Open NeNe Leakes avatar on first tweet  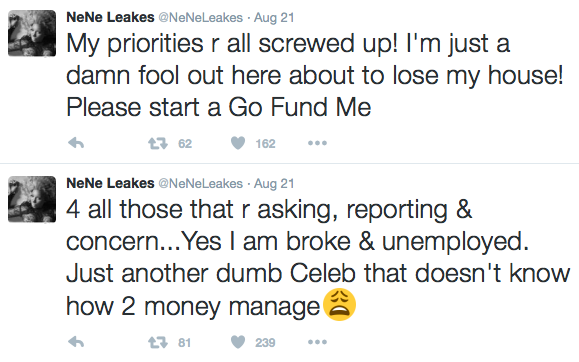point(32,33)
